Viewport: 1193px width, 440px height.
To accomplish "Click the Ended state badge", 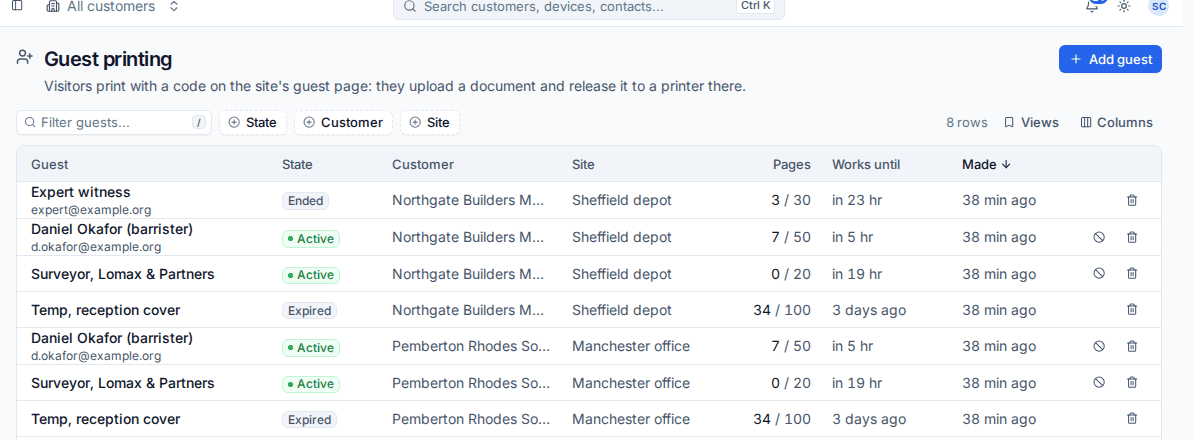I will [305, 201].
